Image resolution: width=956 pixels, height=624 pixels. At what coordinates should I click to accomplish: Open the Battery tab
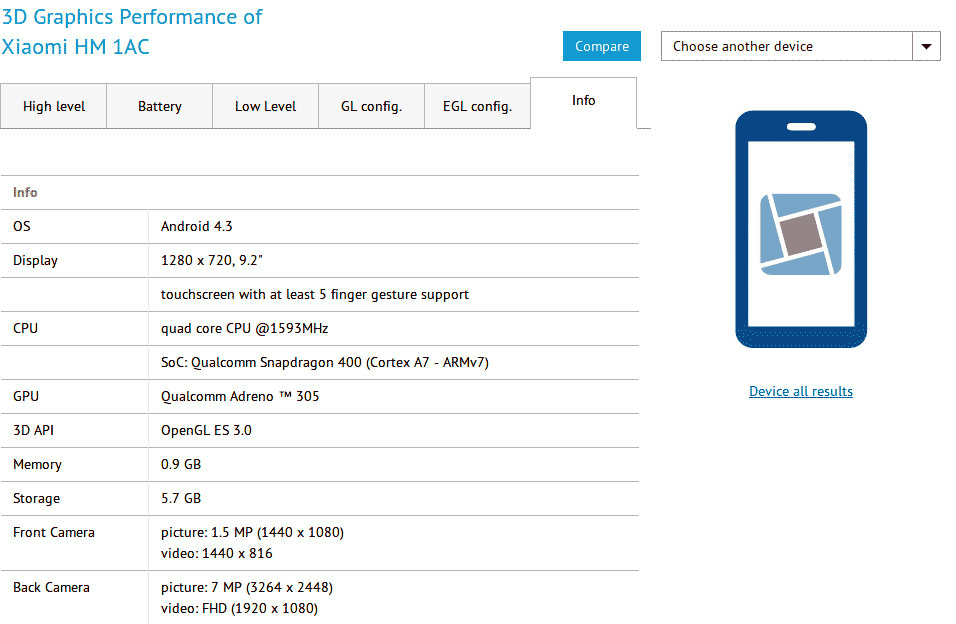coord(160,107)
